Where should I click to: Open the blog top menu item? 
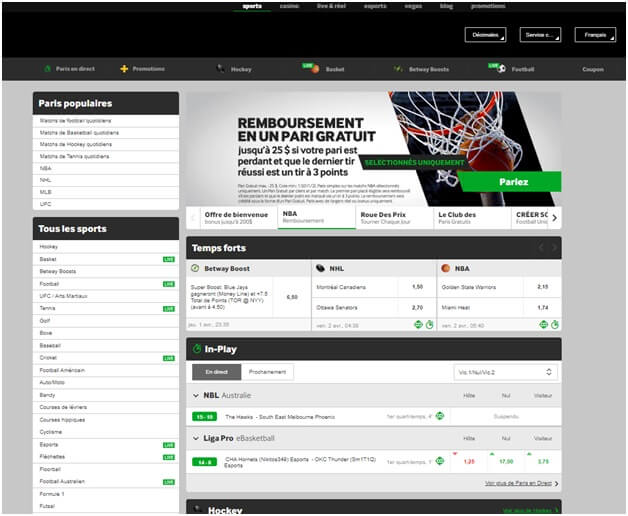(x=446, y=6)
